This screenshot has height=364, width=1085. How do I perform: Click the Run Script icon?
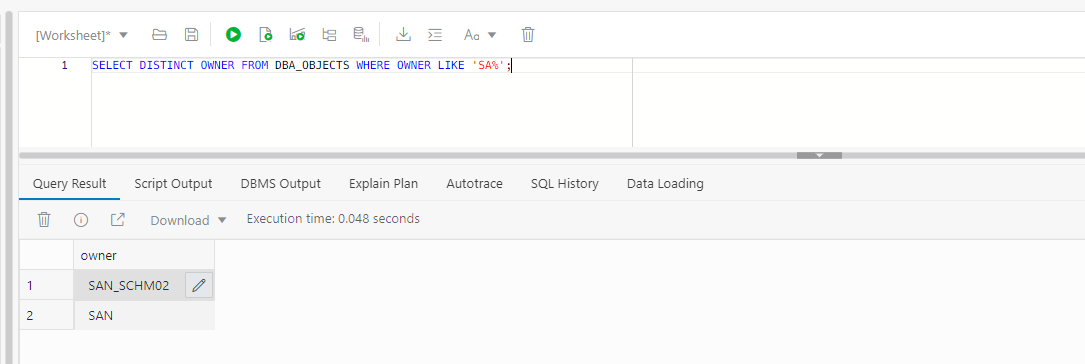266,34
